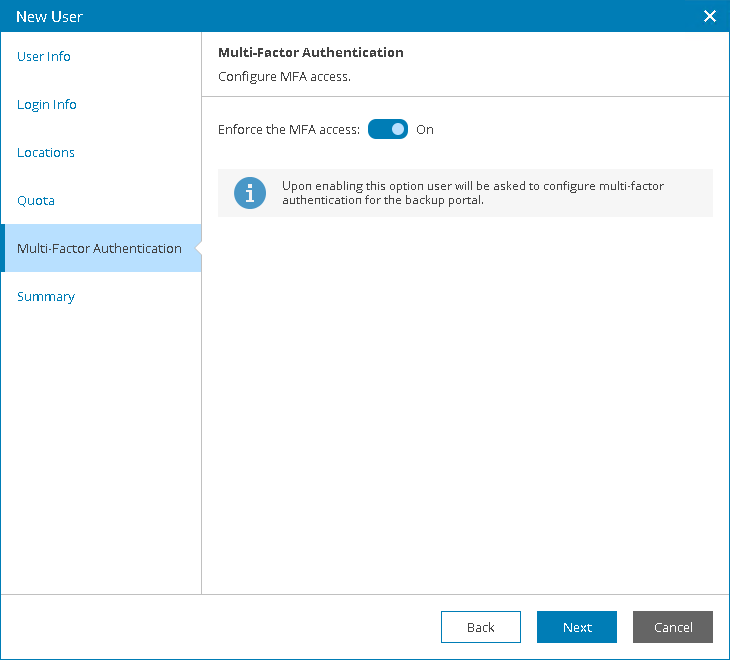The width and height of the screenshot is (730, 660).
Task: Select the Quota step
Action: point(36,201)
